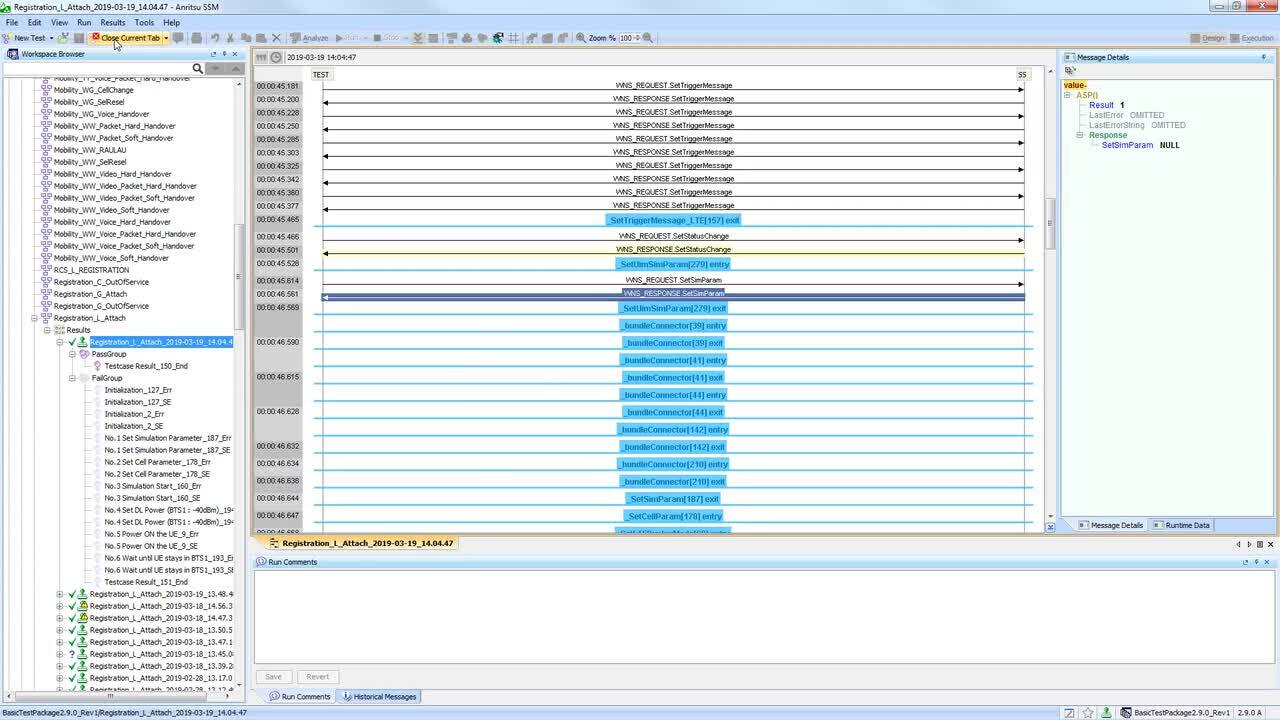Select the WNS_RESPONSE SetStatusChange message row
The width and height of the screenshot is (1280, 720).
tap(673, 250)
